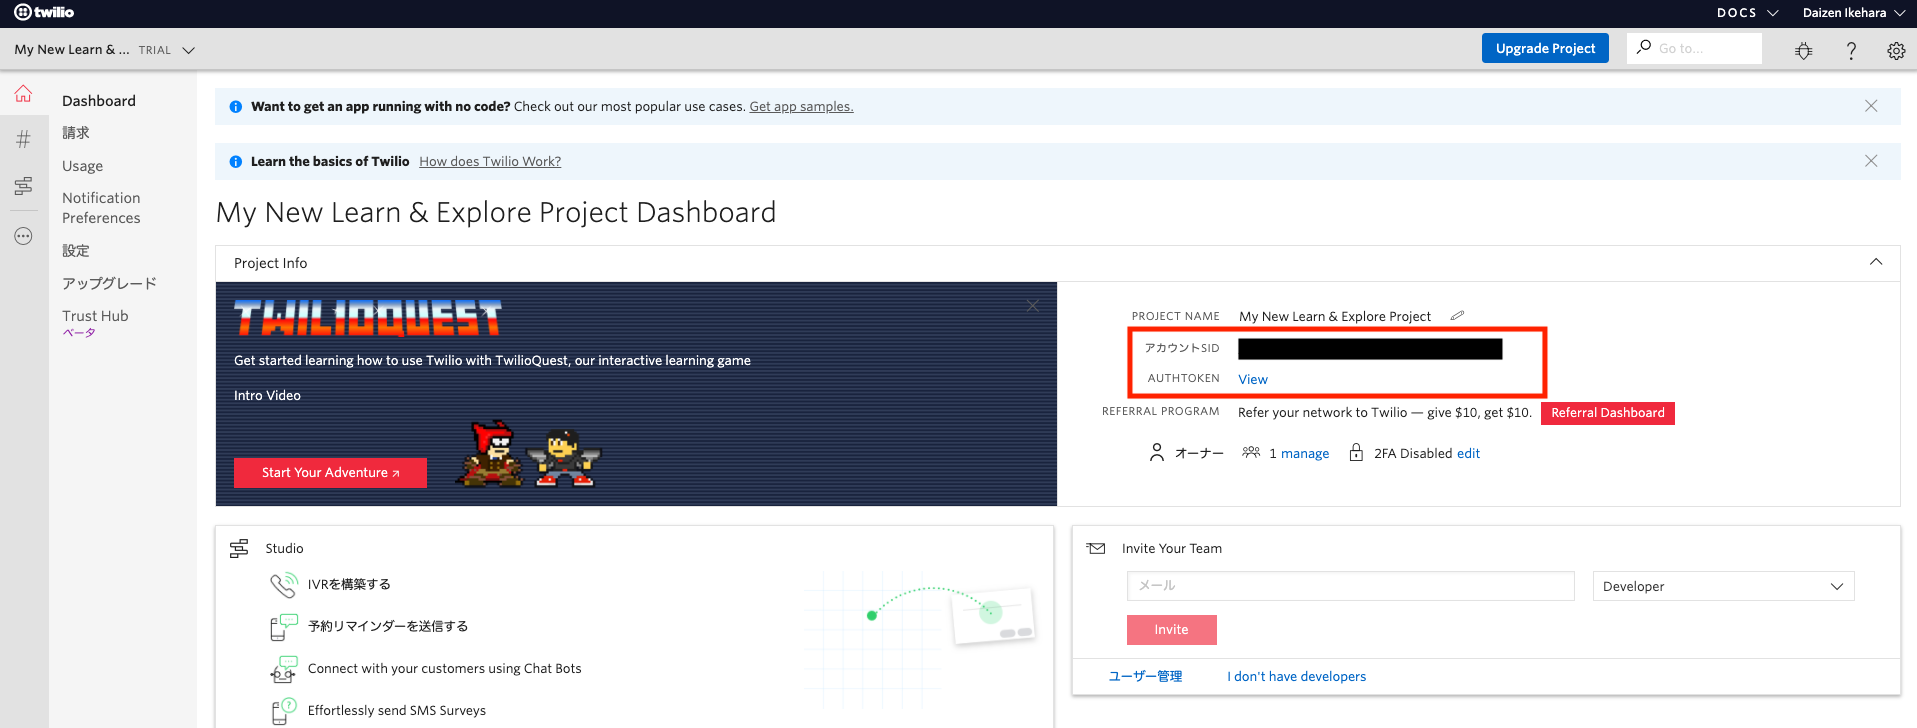The height and width of the screenshot is (728, 1917).
Task: Click the Upgrade Project button
Action: click(x=1545, y=48)
